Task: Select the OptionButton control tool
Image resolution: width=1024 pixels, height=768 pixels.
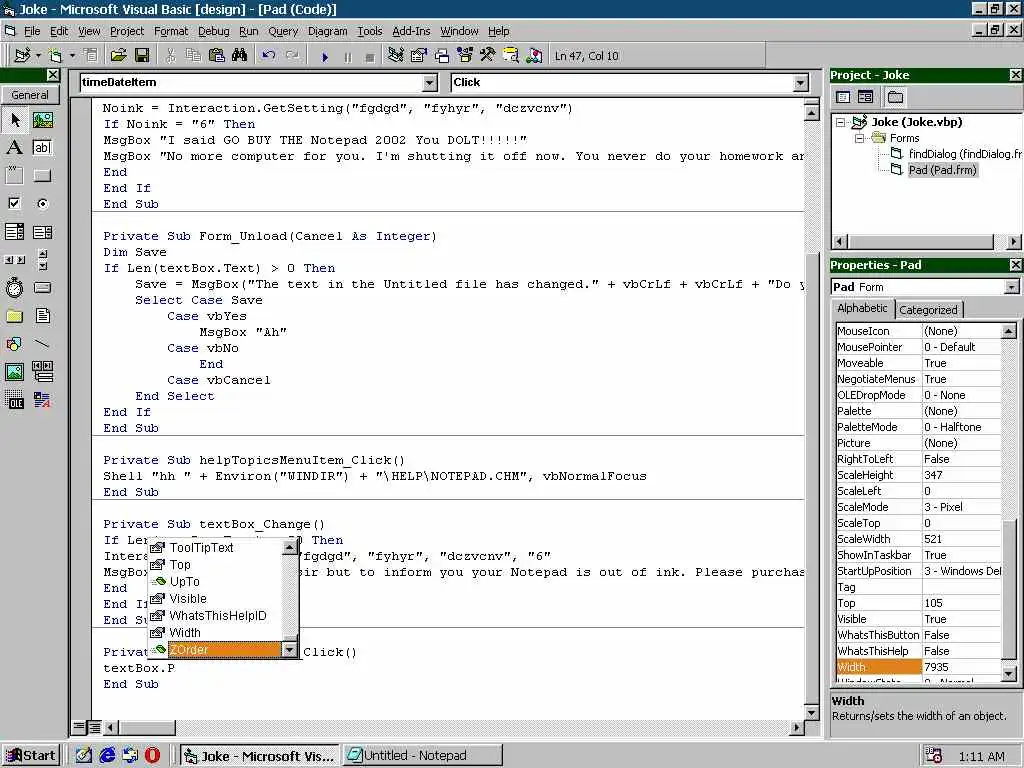Action: pos(42,204)
